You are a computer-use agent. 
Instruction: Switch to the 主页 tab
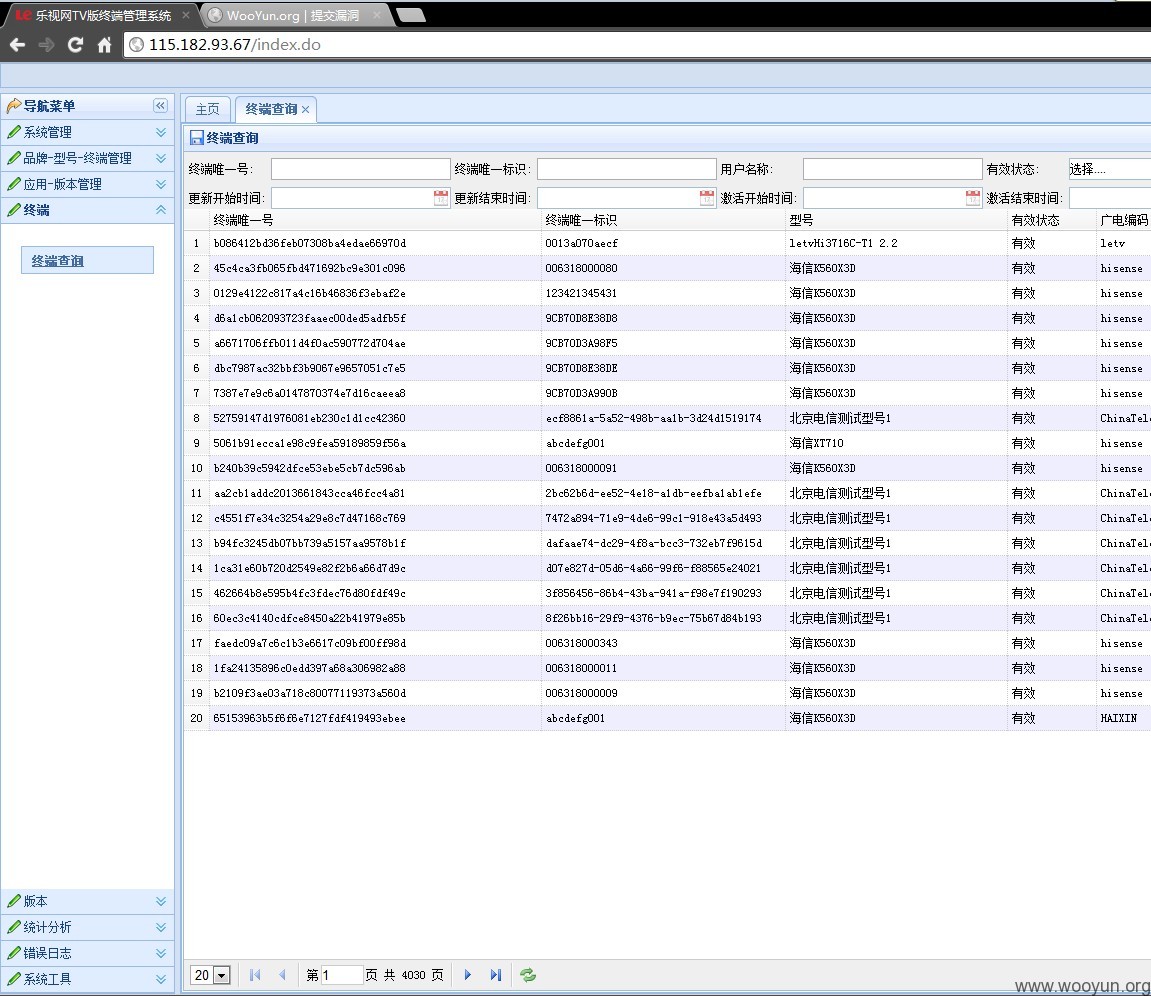(207, 109)
